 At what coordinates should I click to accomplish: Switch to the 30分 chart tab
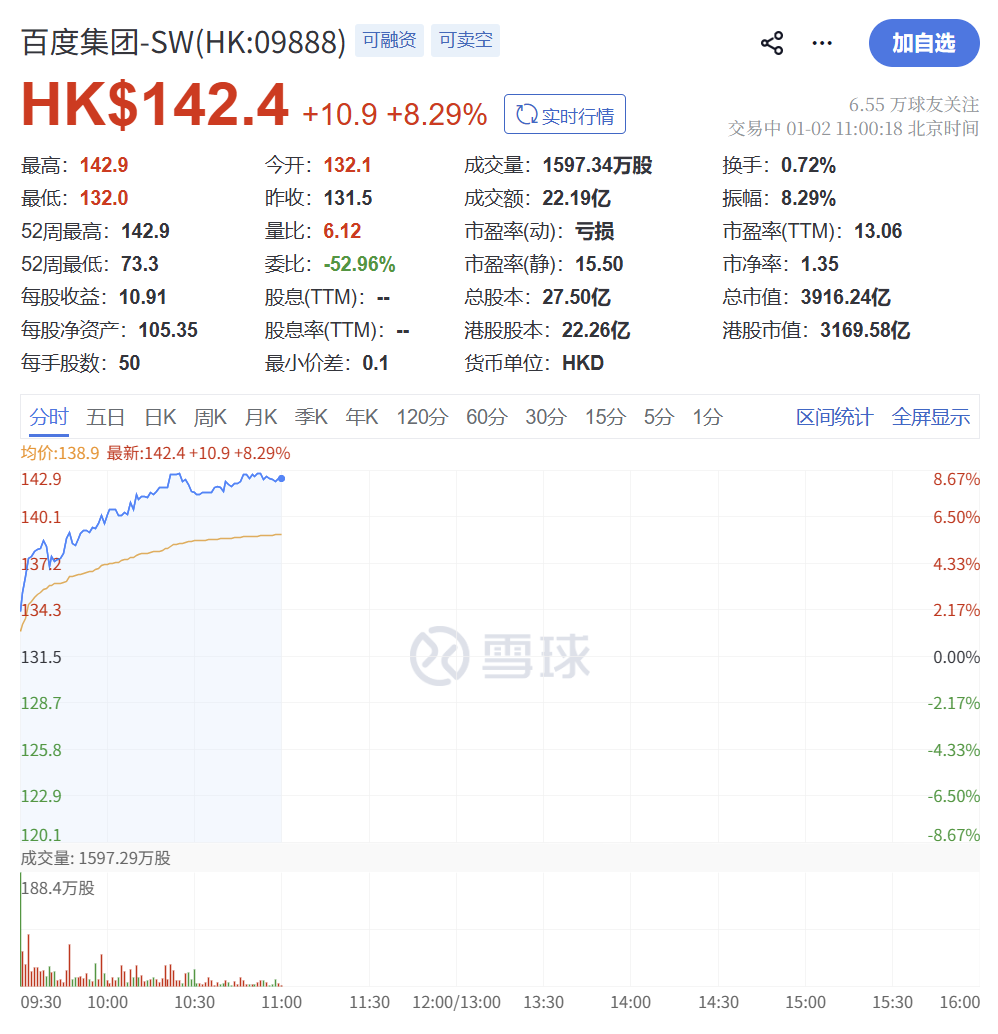click(x=546, y=417)
